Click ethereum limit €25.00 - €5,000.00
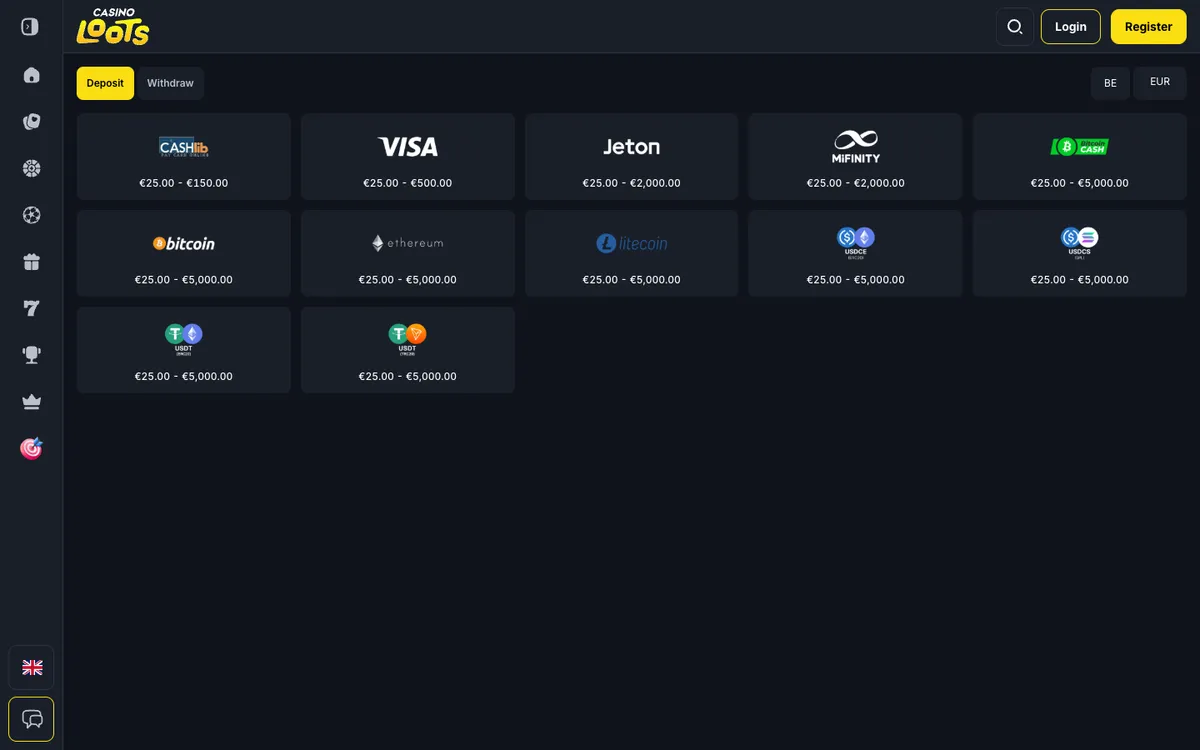The width and height of the screenshot is (1200, 750). click(408, 280)
